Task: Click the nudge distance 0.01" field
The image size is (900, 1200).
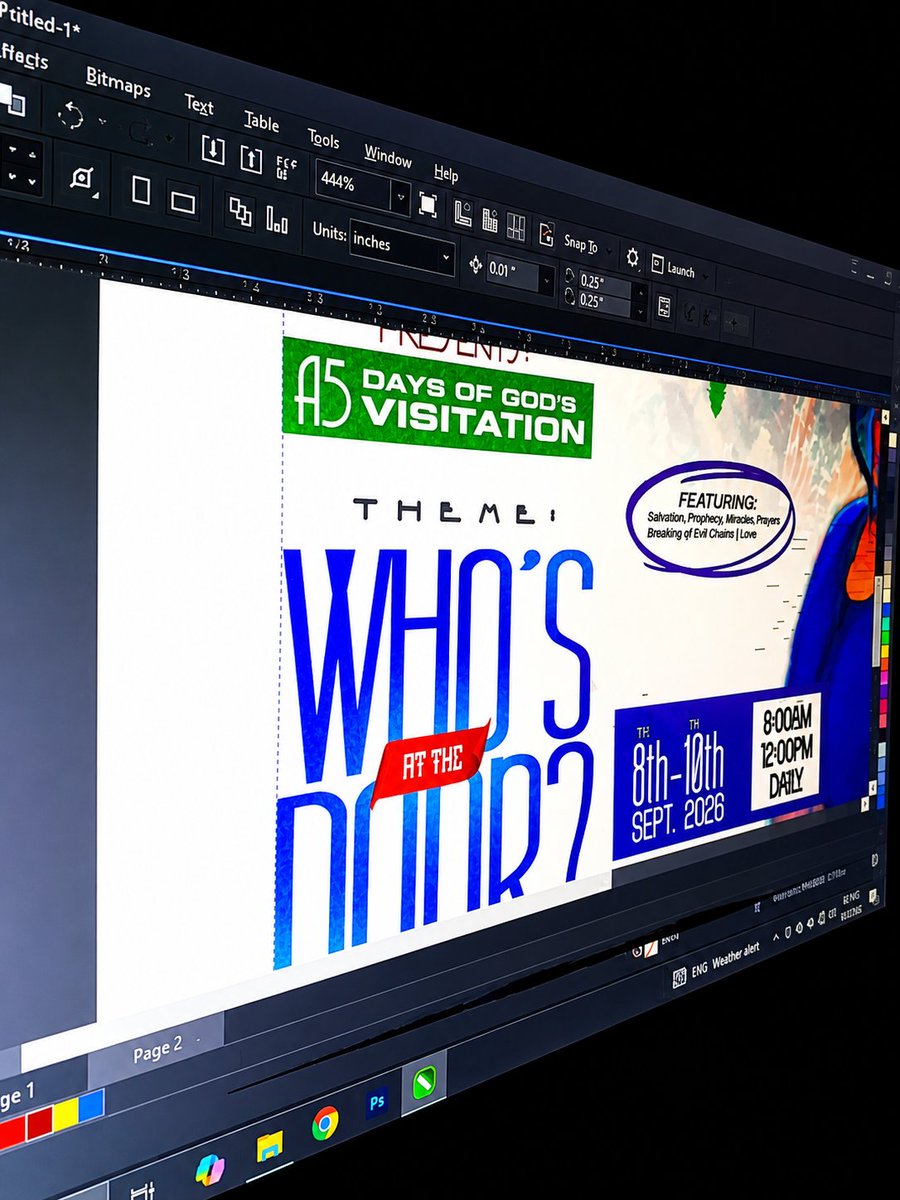Action: (512, 272)
